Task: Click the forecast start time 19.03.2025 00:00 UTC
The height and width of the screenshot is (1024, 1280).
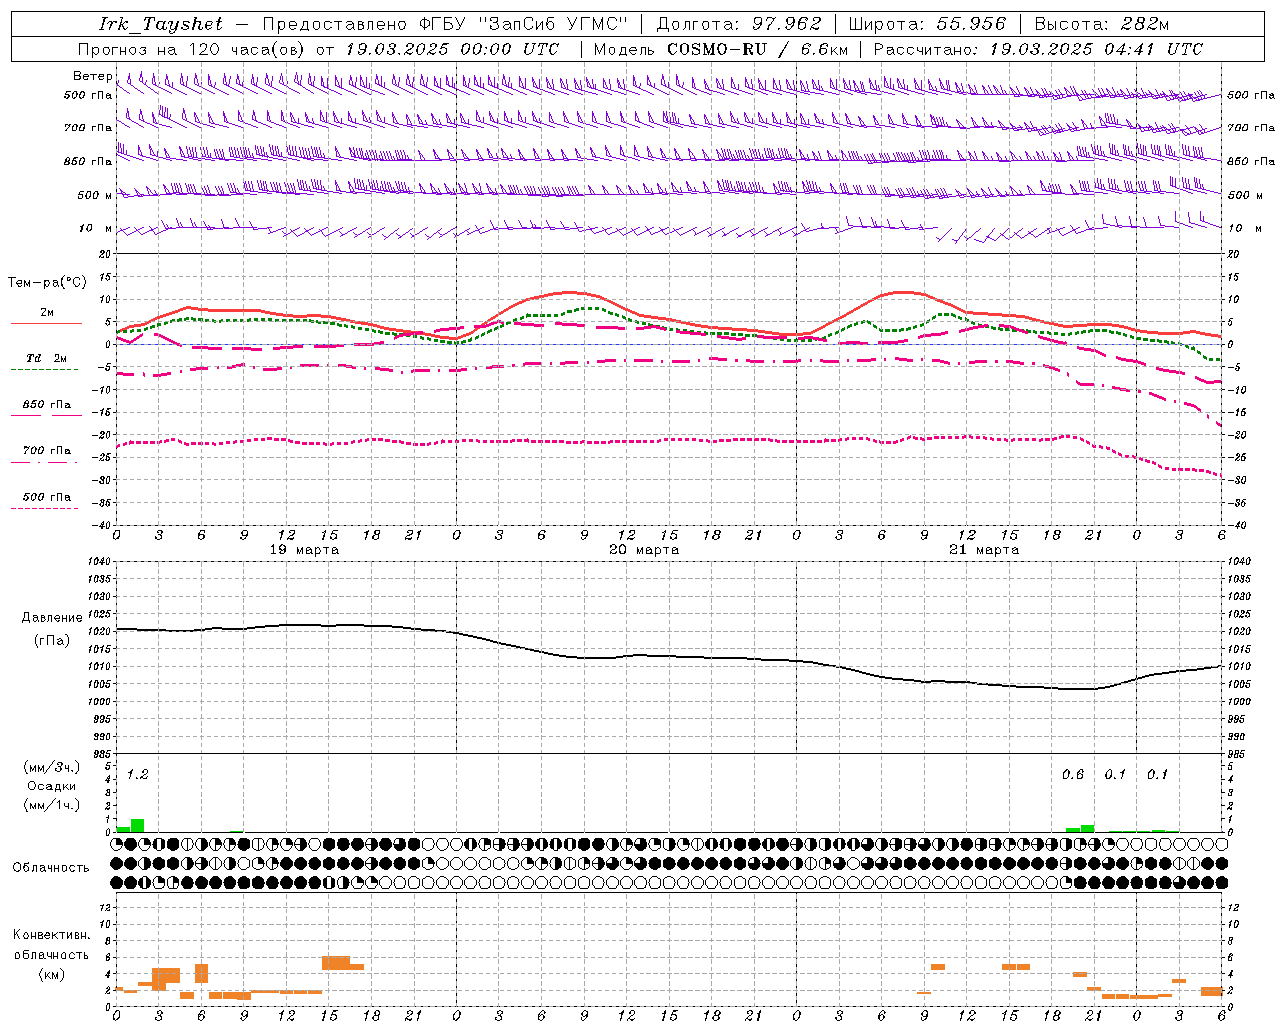Action: 452,49
